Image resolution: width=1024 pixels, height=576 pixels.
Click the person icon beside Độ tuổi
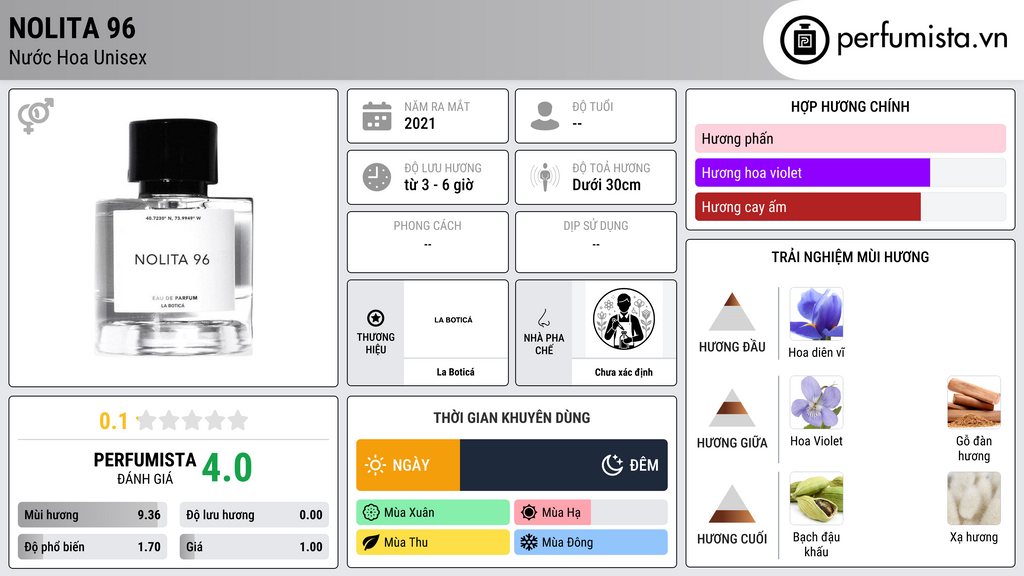tap(545, 116)
